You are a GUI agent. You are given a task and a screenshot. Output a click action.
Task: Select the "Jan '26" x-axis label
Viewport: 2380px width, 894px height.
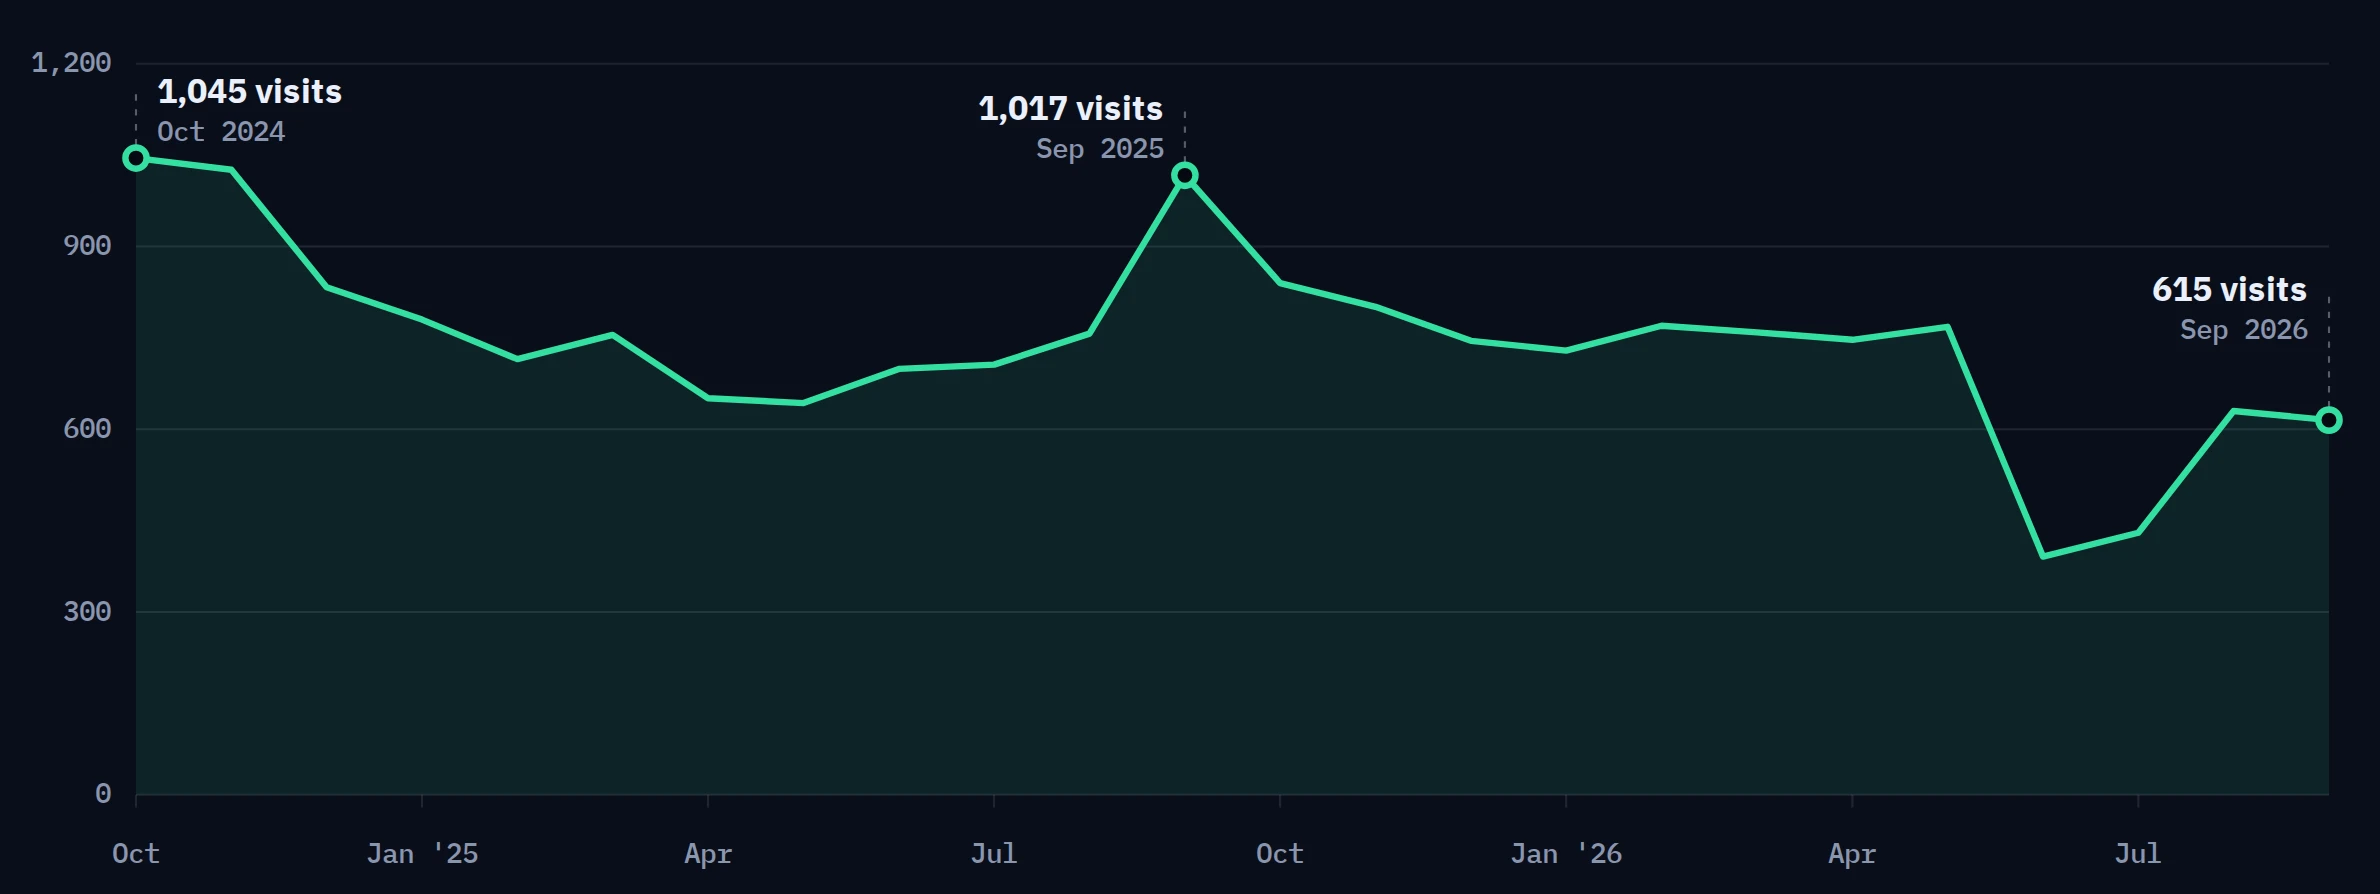[x=1566, y=854]
